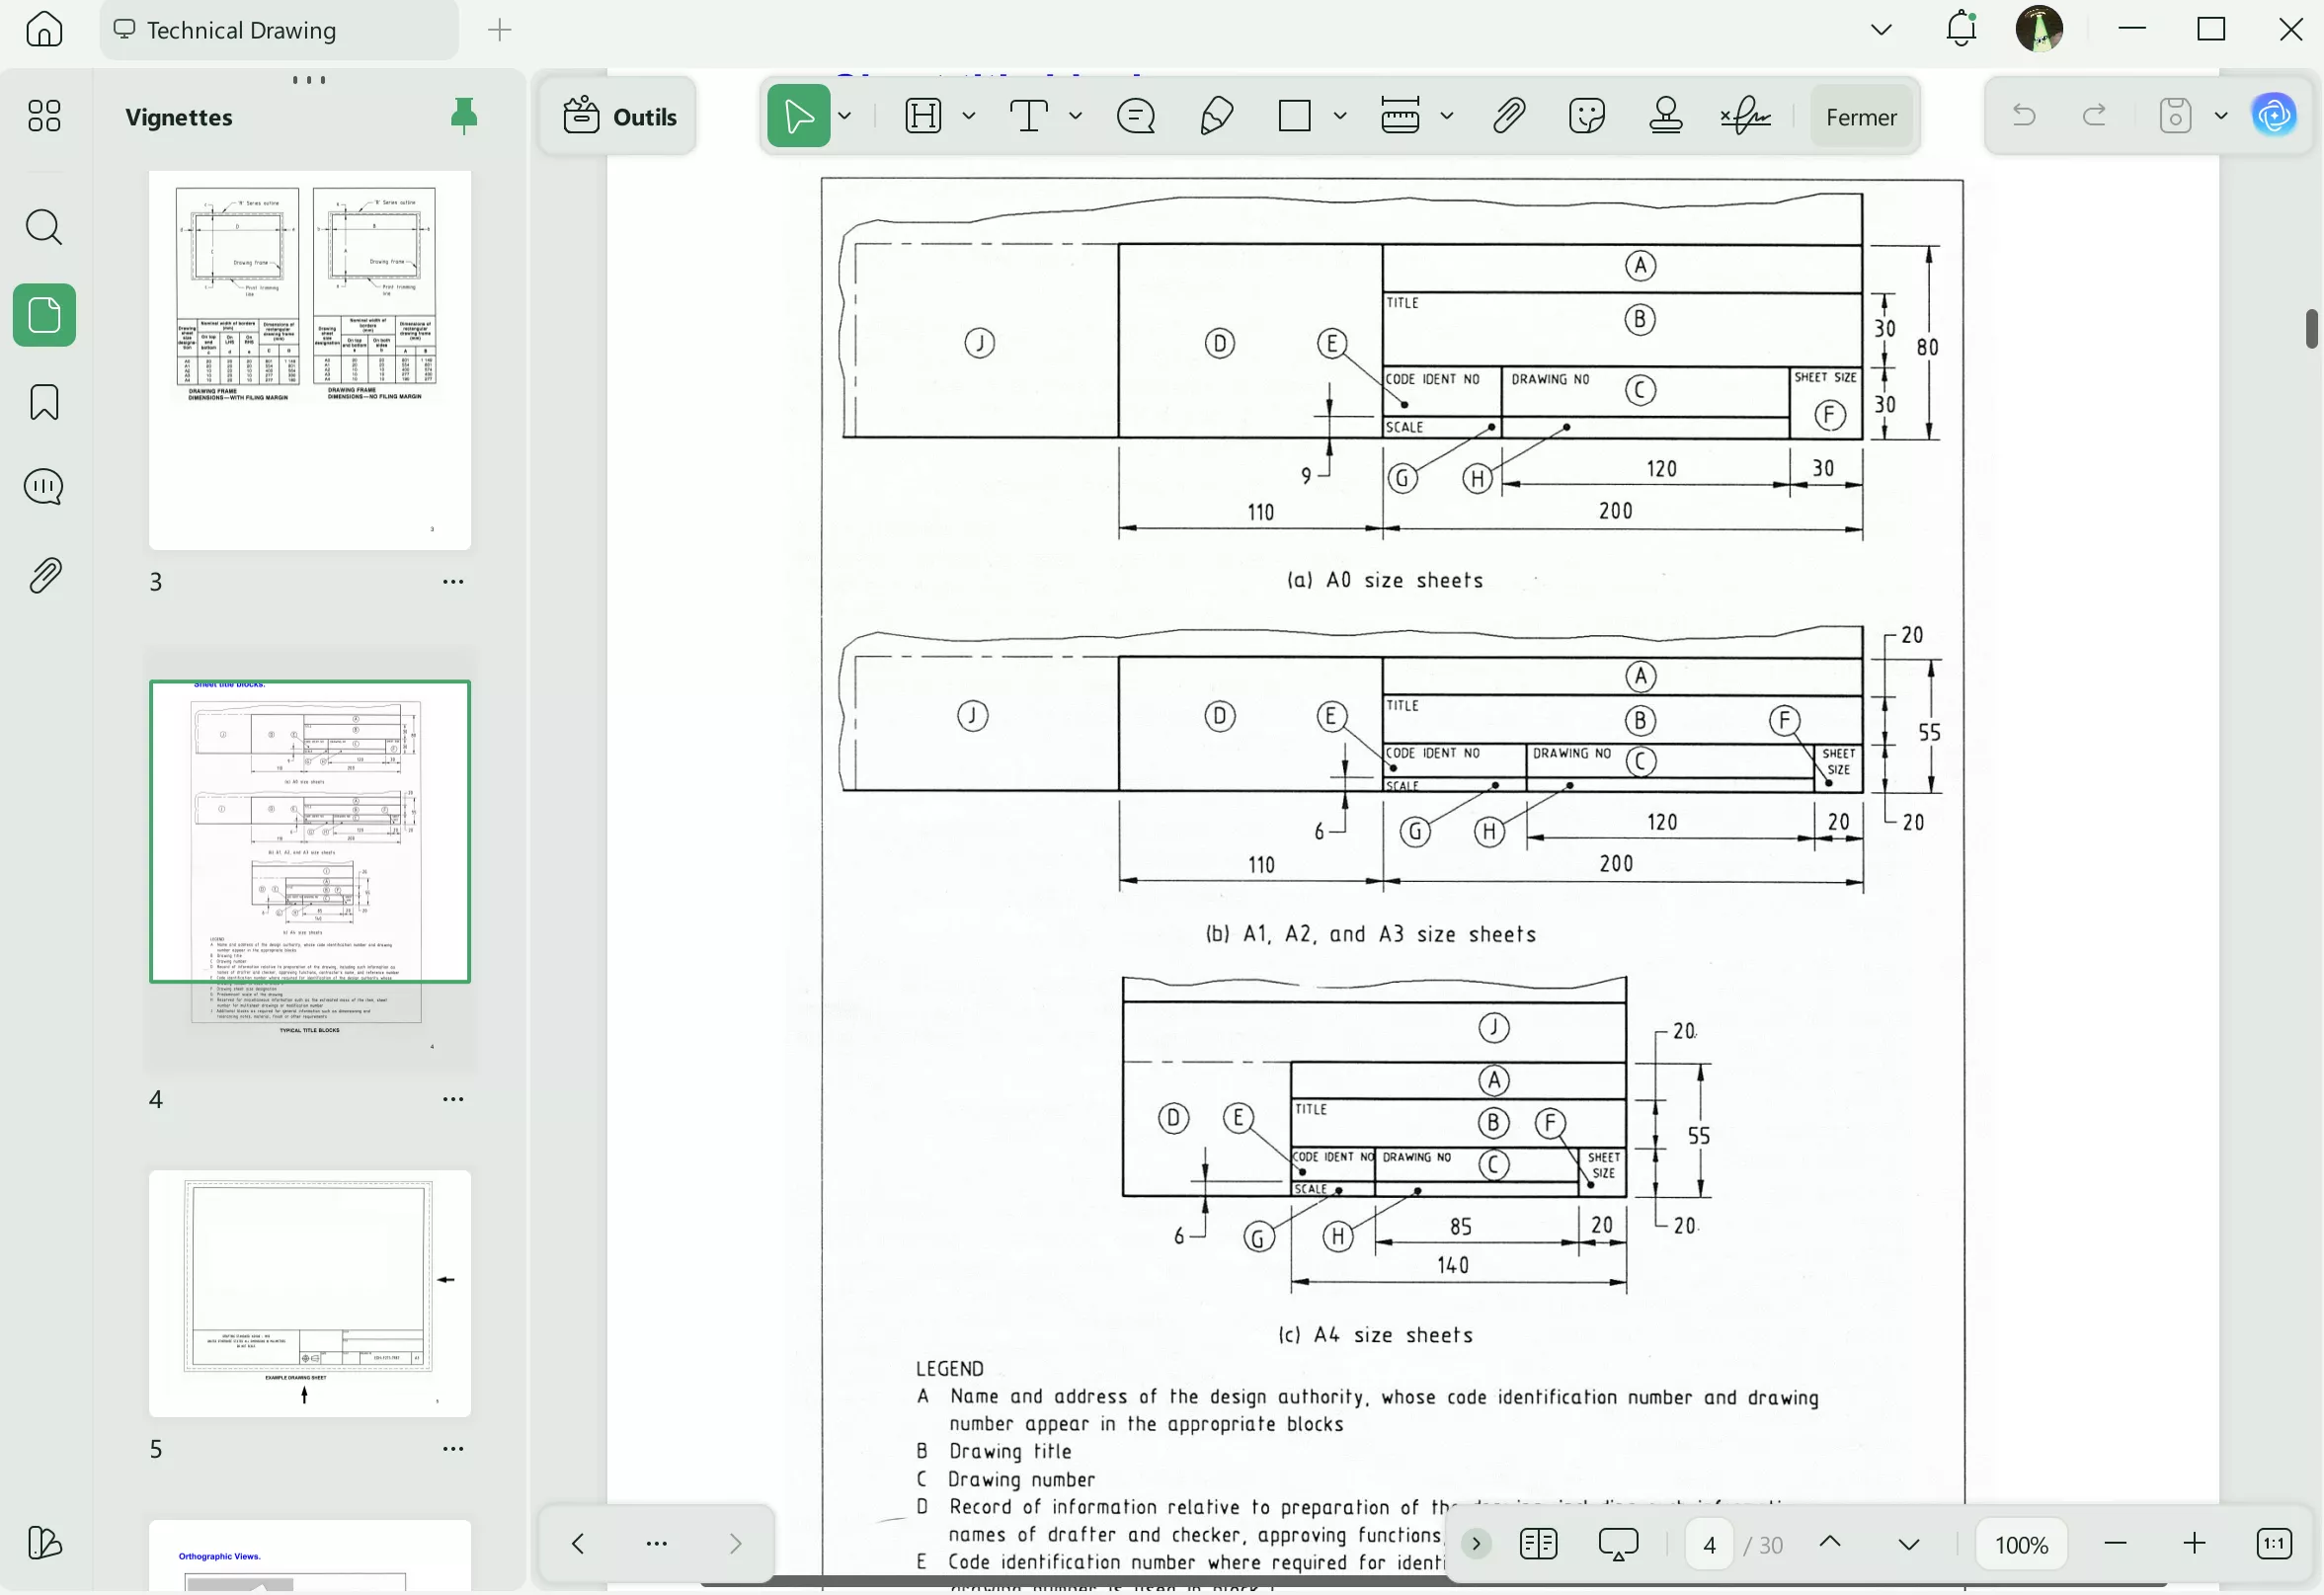Screen dimensions: 2324x1595
Task: Unpin the Vignettes panel
Action: pyautogui.click(x=465, y=115)
